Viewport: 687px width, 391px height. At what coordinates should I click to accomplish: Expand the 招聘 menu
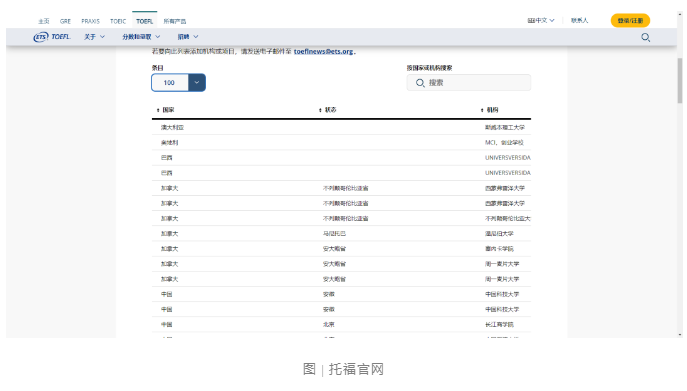pyautogui.click(x=188, y=37)
